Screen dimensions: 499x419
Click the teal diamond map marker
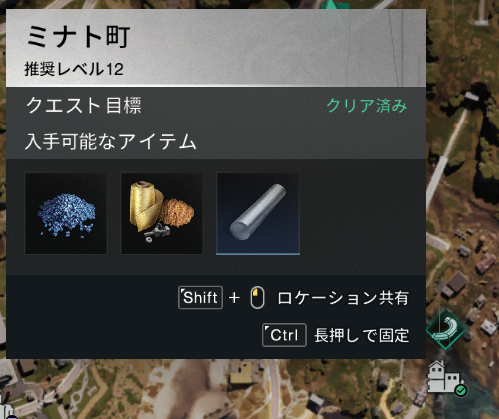(x=446, y=329)
